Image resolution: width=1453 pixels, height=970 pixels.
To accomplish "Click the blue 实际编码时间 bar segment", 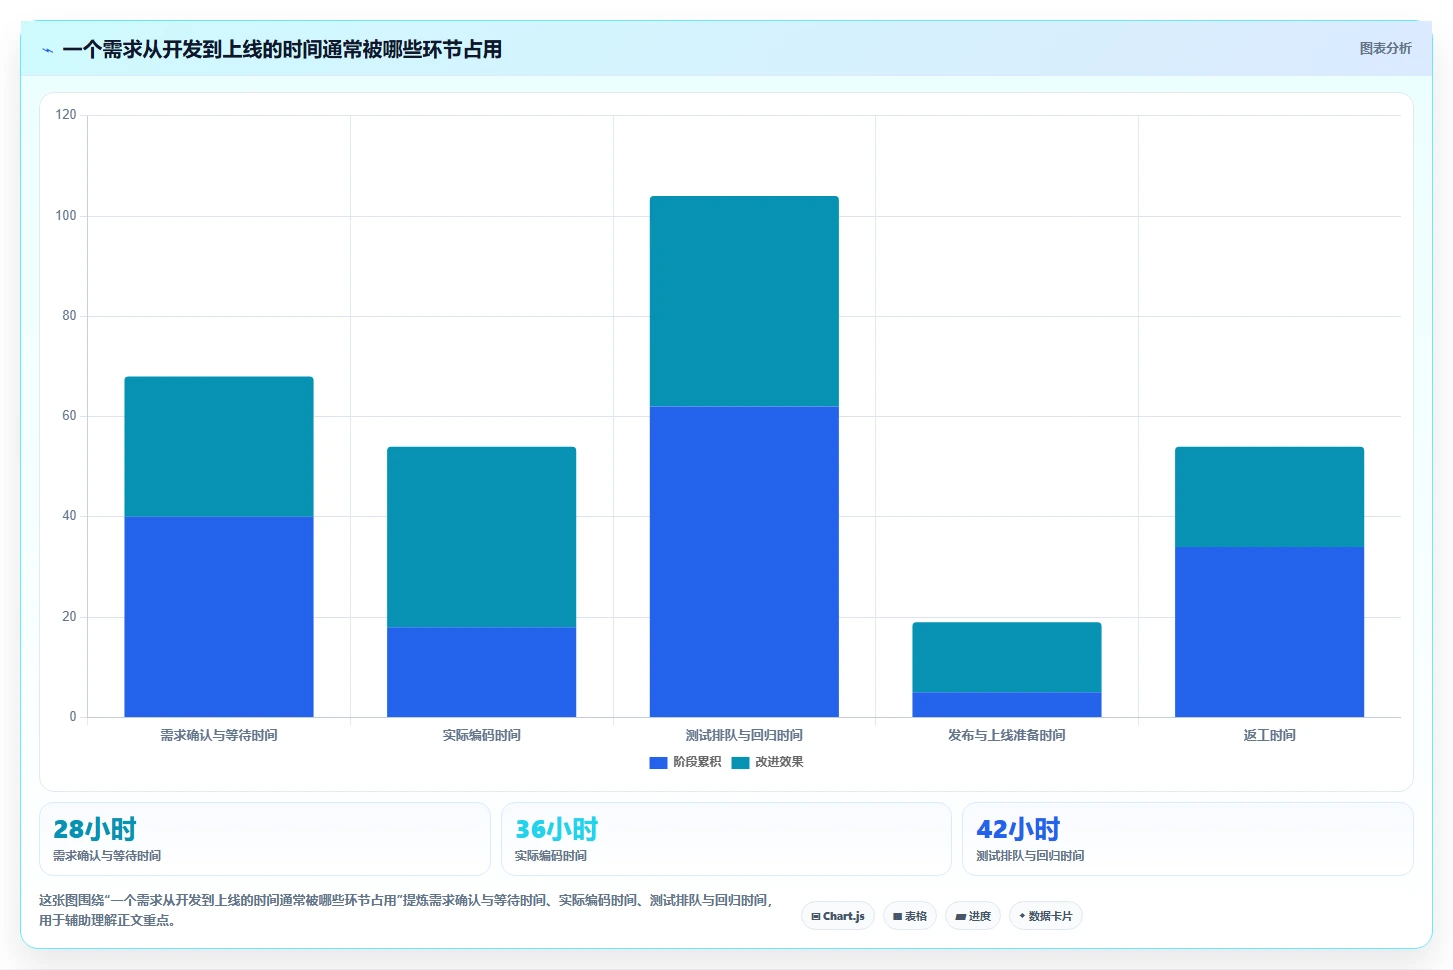I will 481,672.
